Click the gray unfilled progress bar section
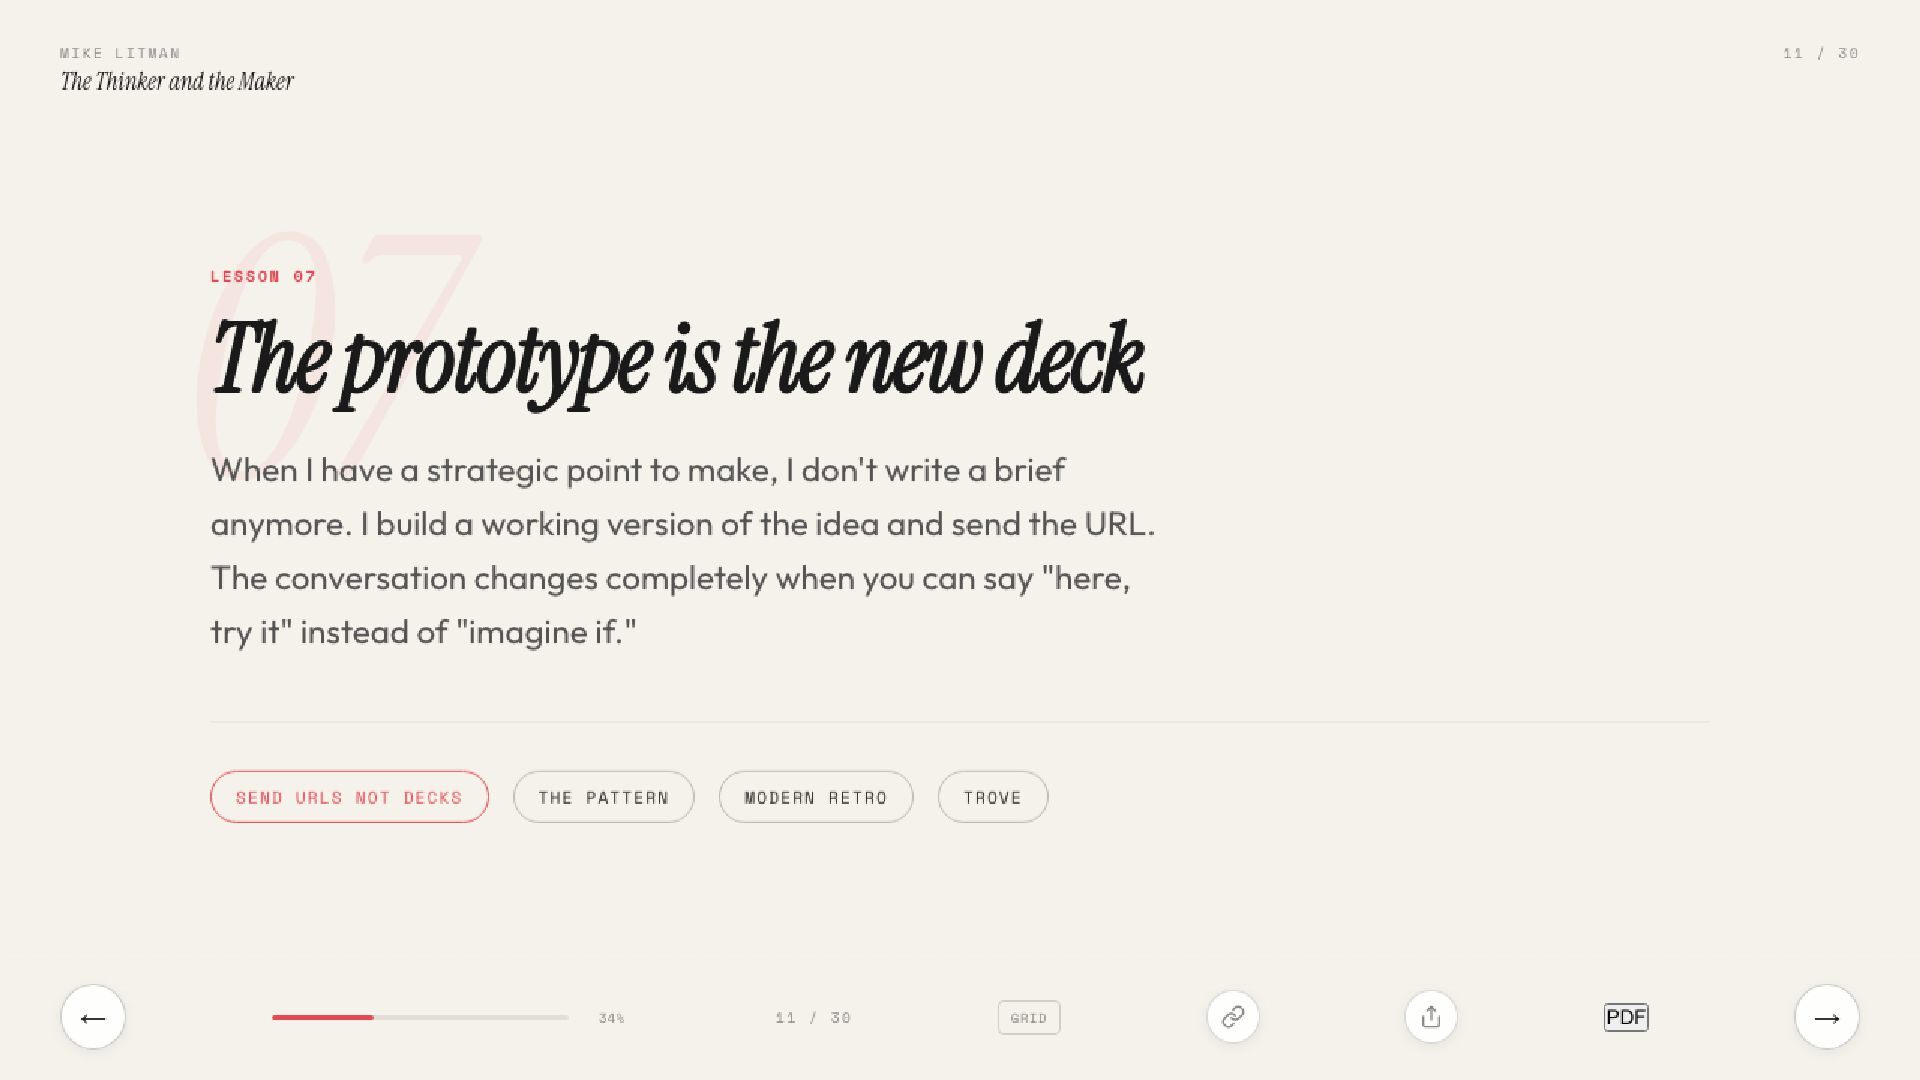 click(471, 1017)
